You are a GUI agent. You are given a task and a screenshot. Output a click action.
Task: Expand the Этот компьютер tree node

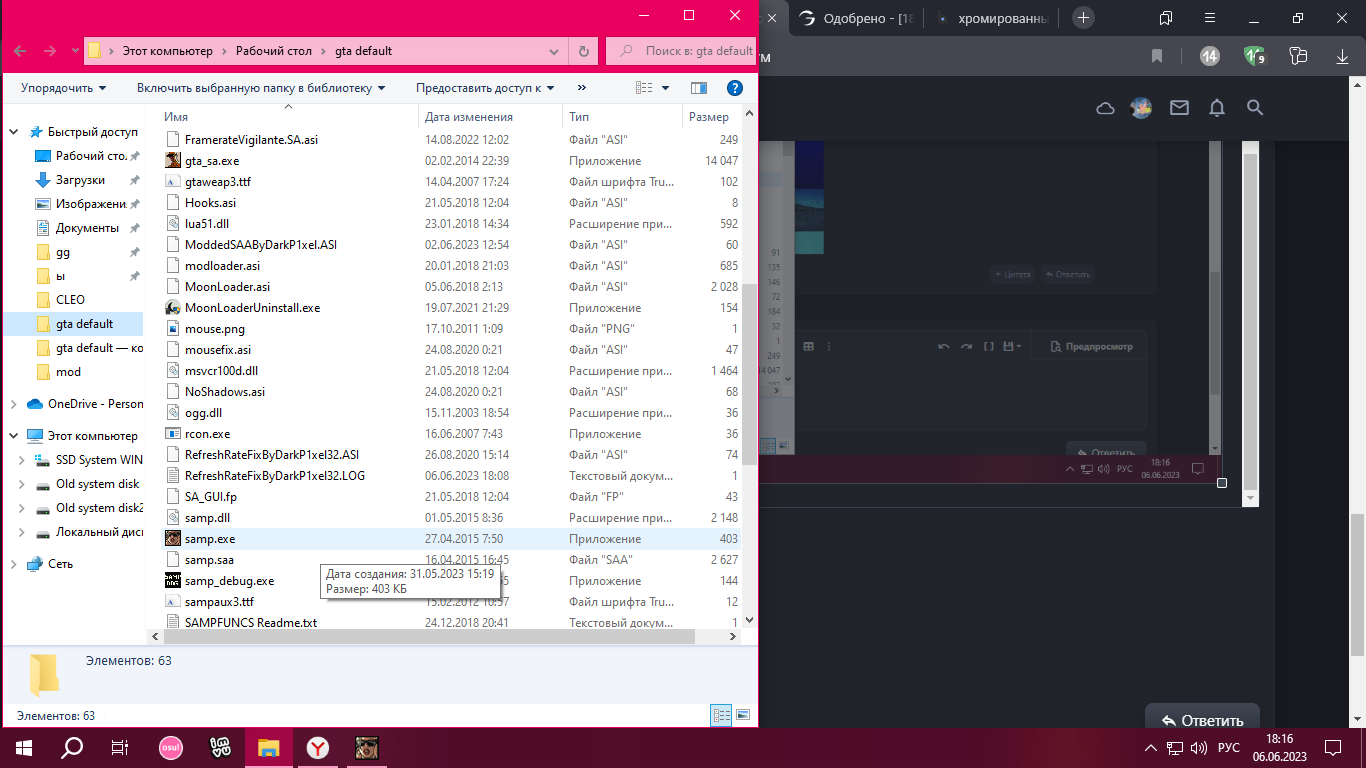(x=14, y=436)
